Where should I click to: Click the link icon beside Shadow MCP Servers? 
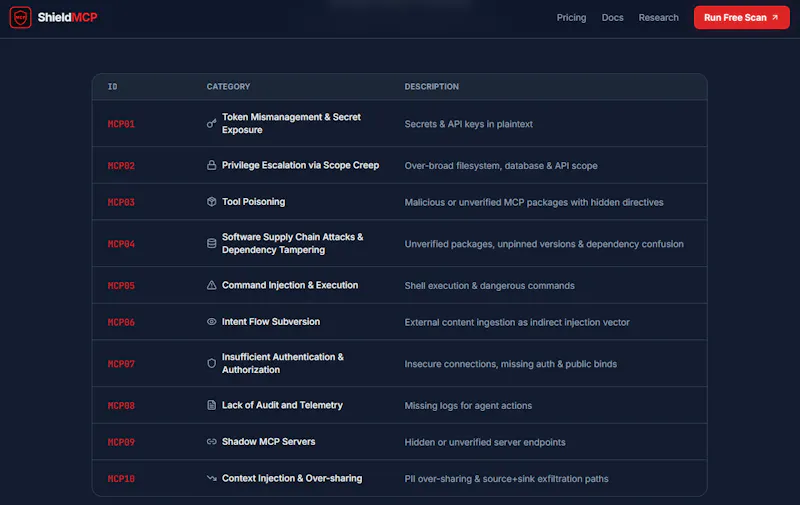point(211,442)
